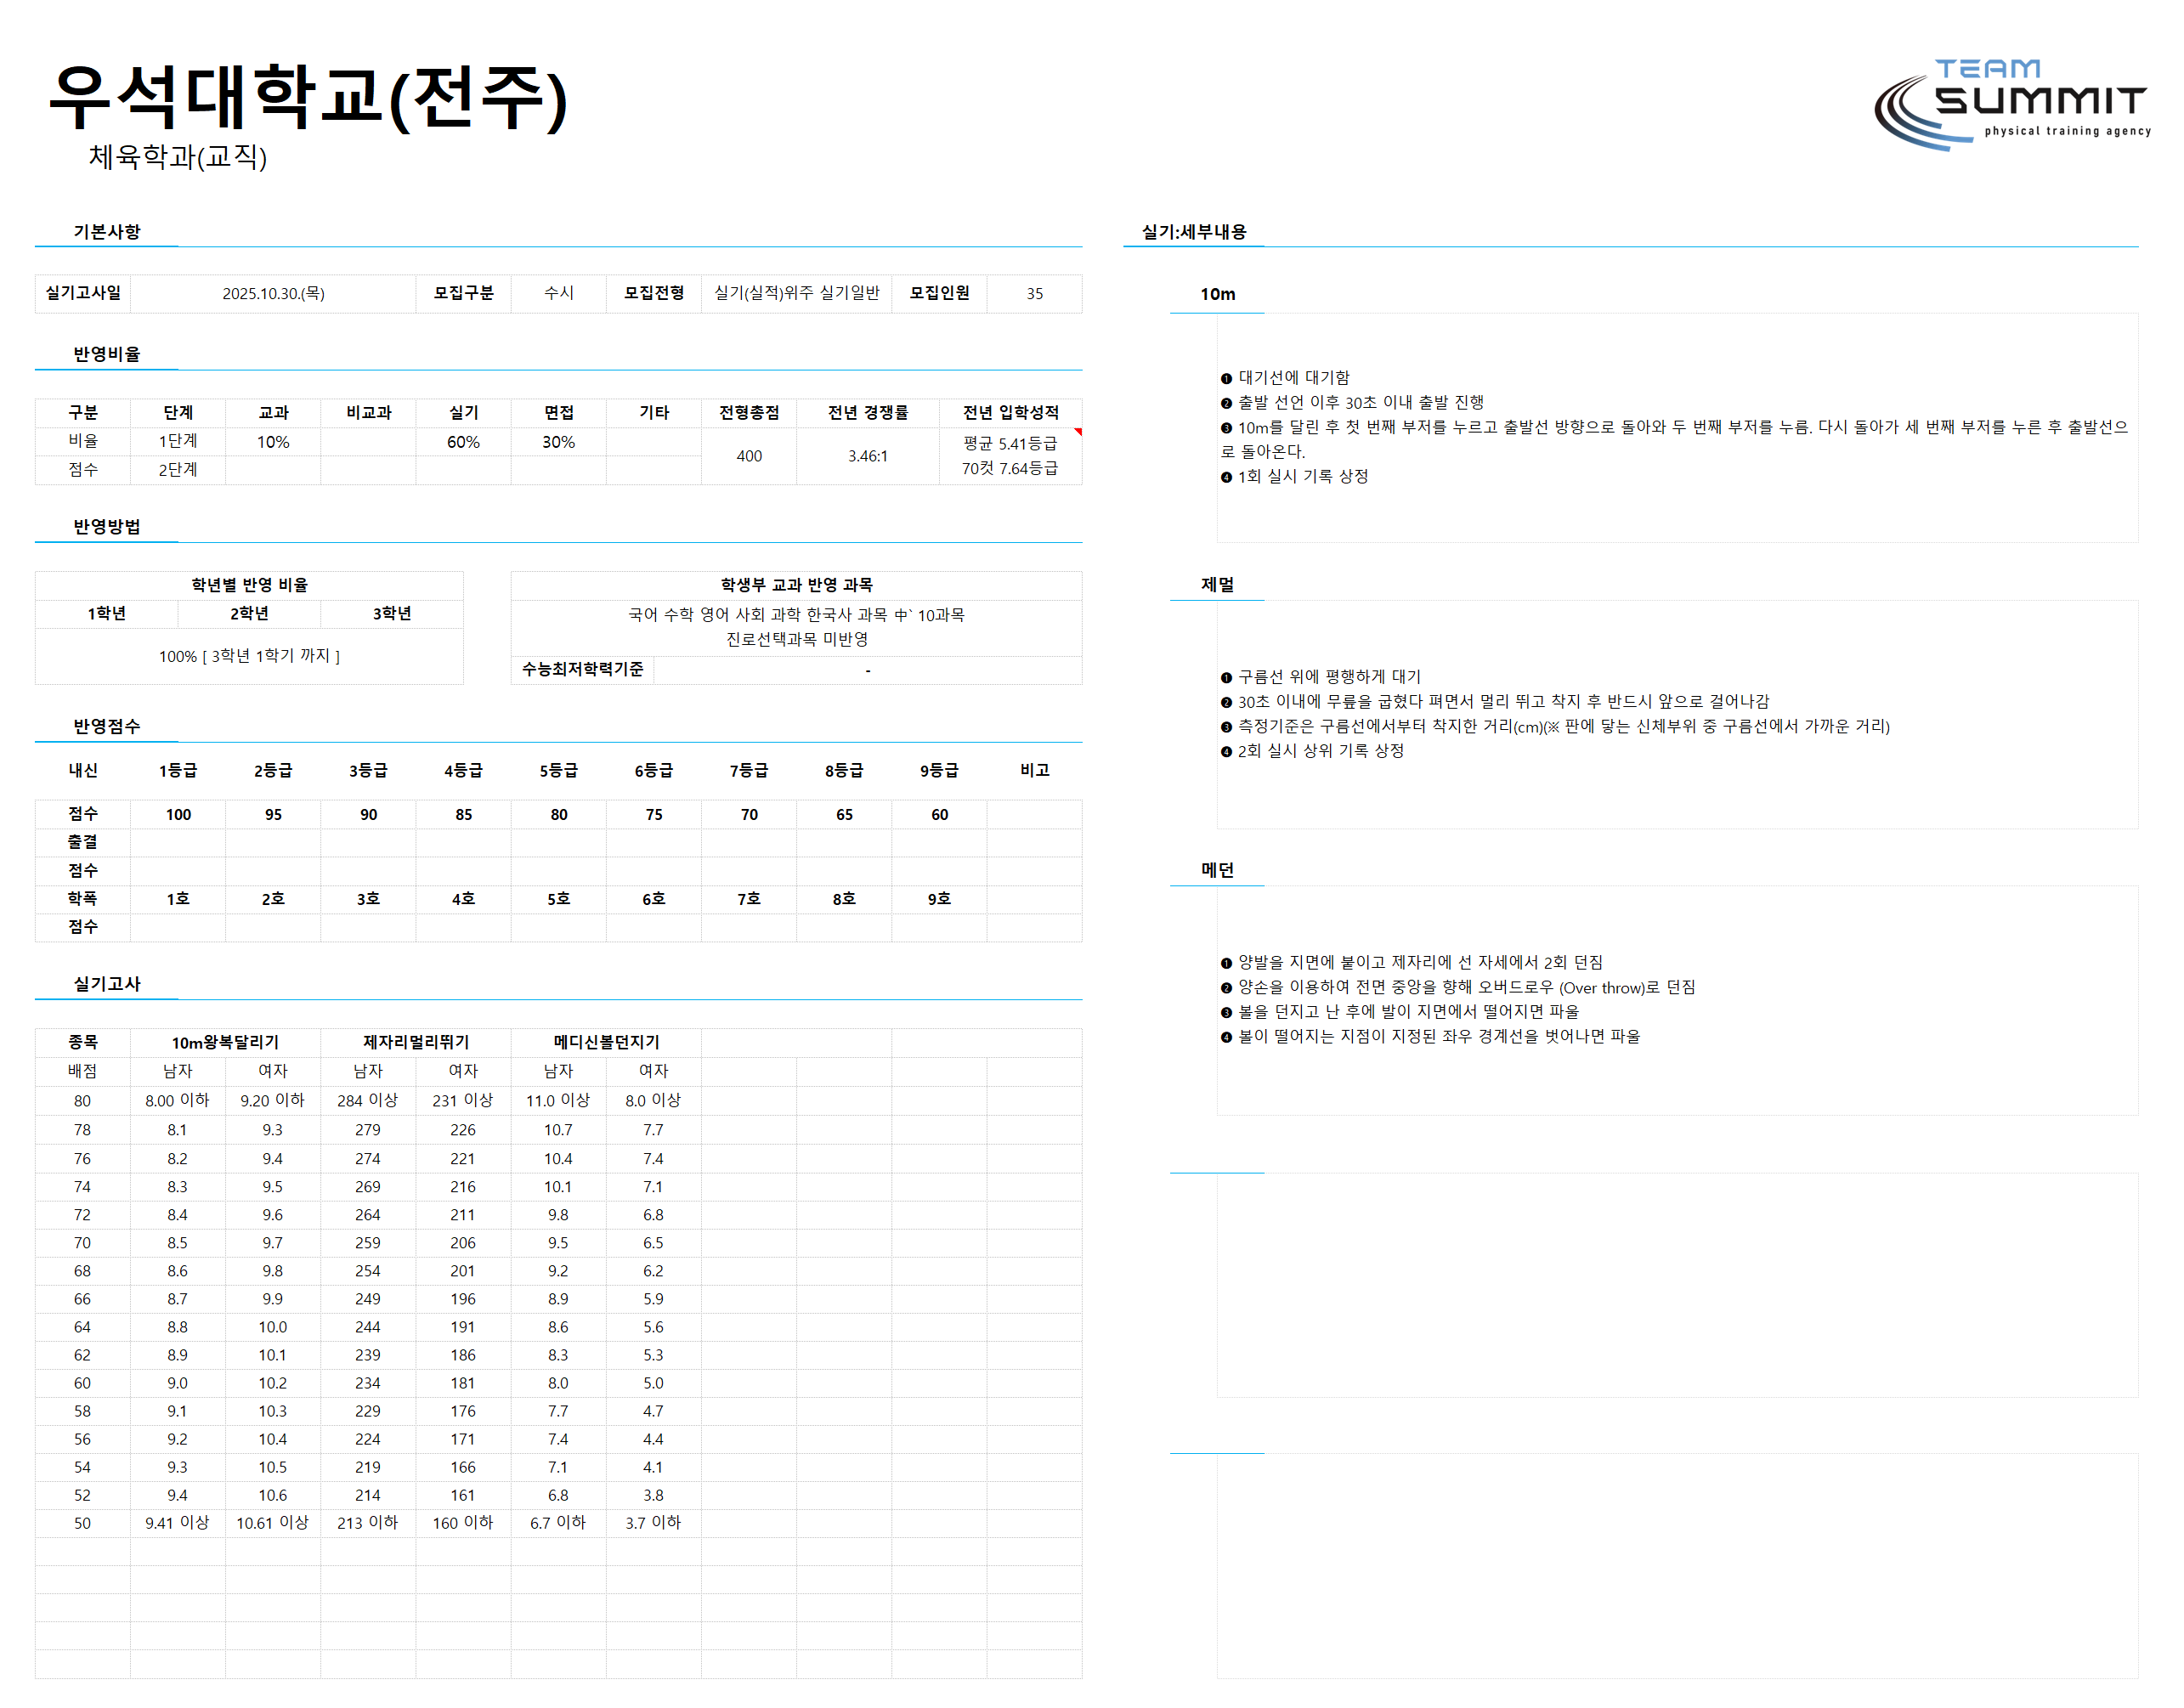Select the cell 11.0 이상

558,1100
